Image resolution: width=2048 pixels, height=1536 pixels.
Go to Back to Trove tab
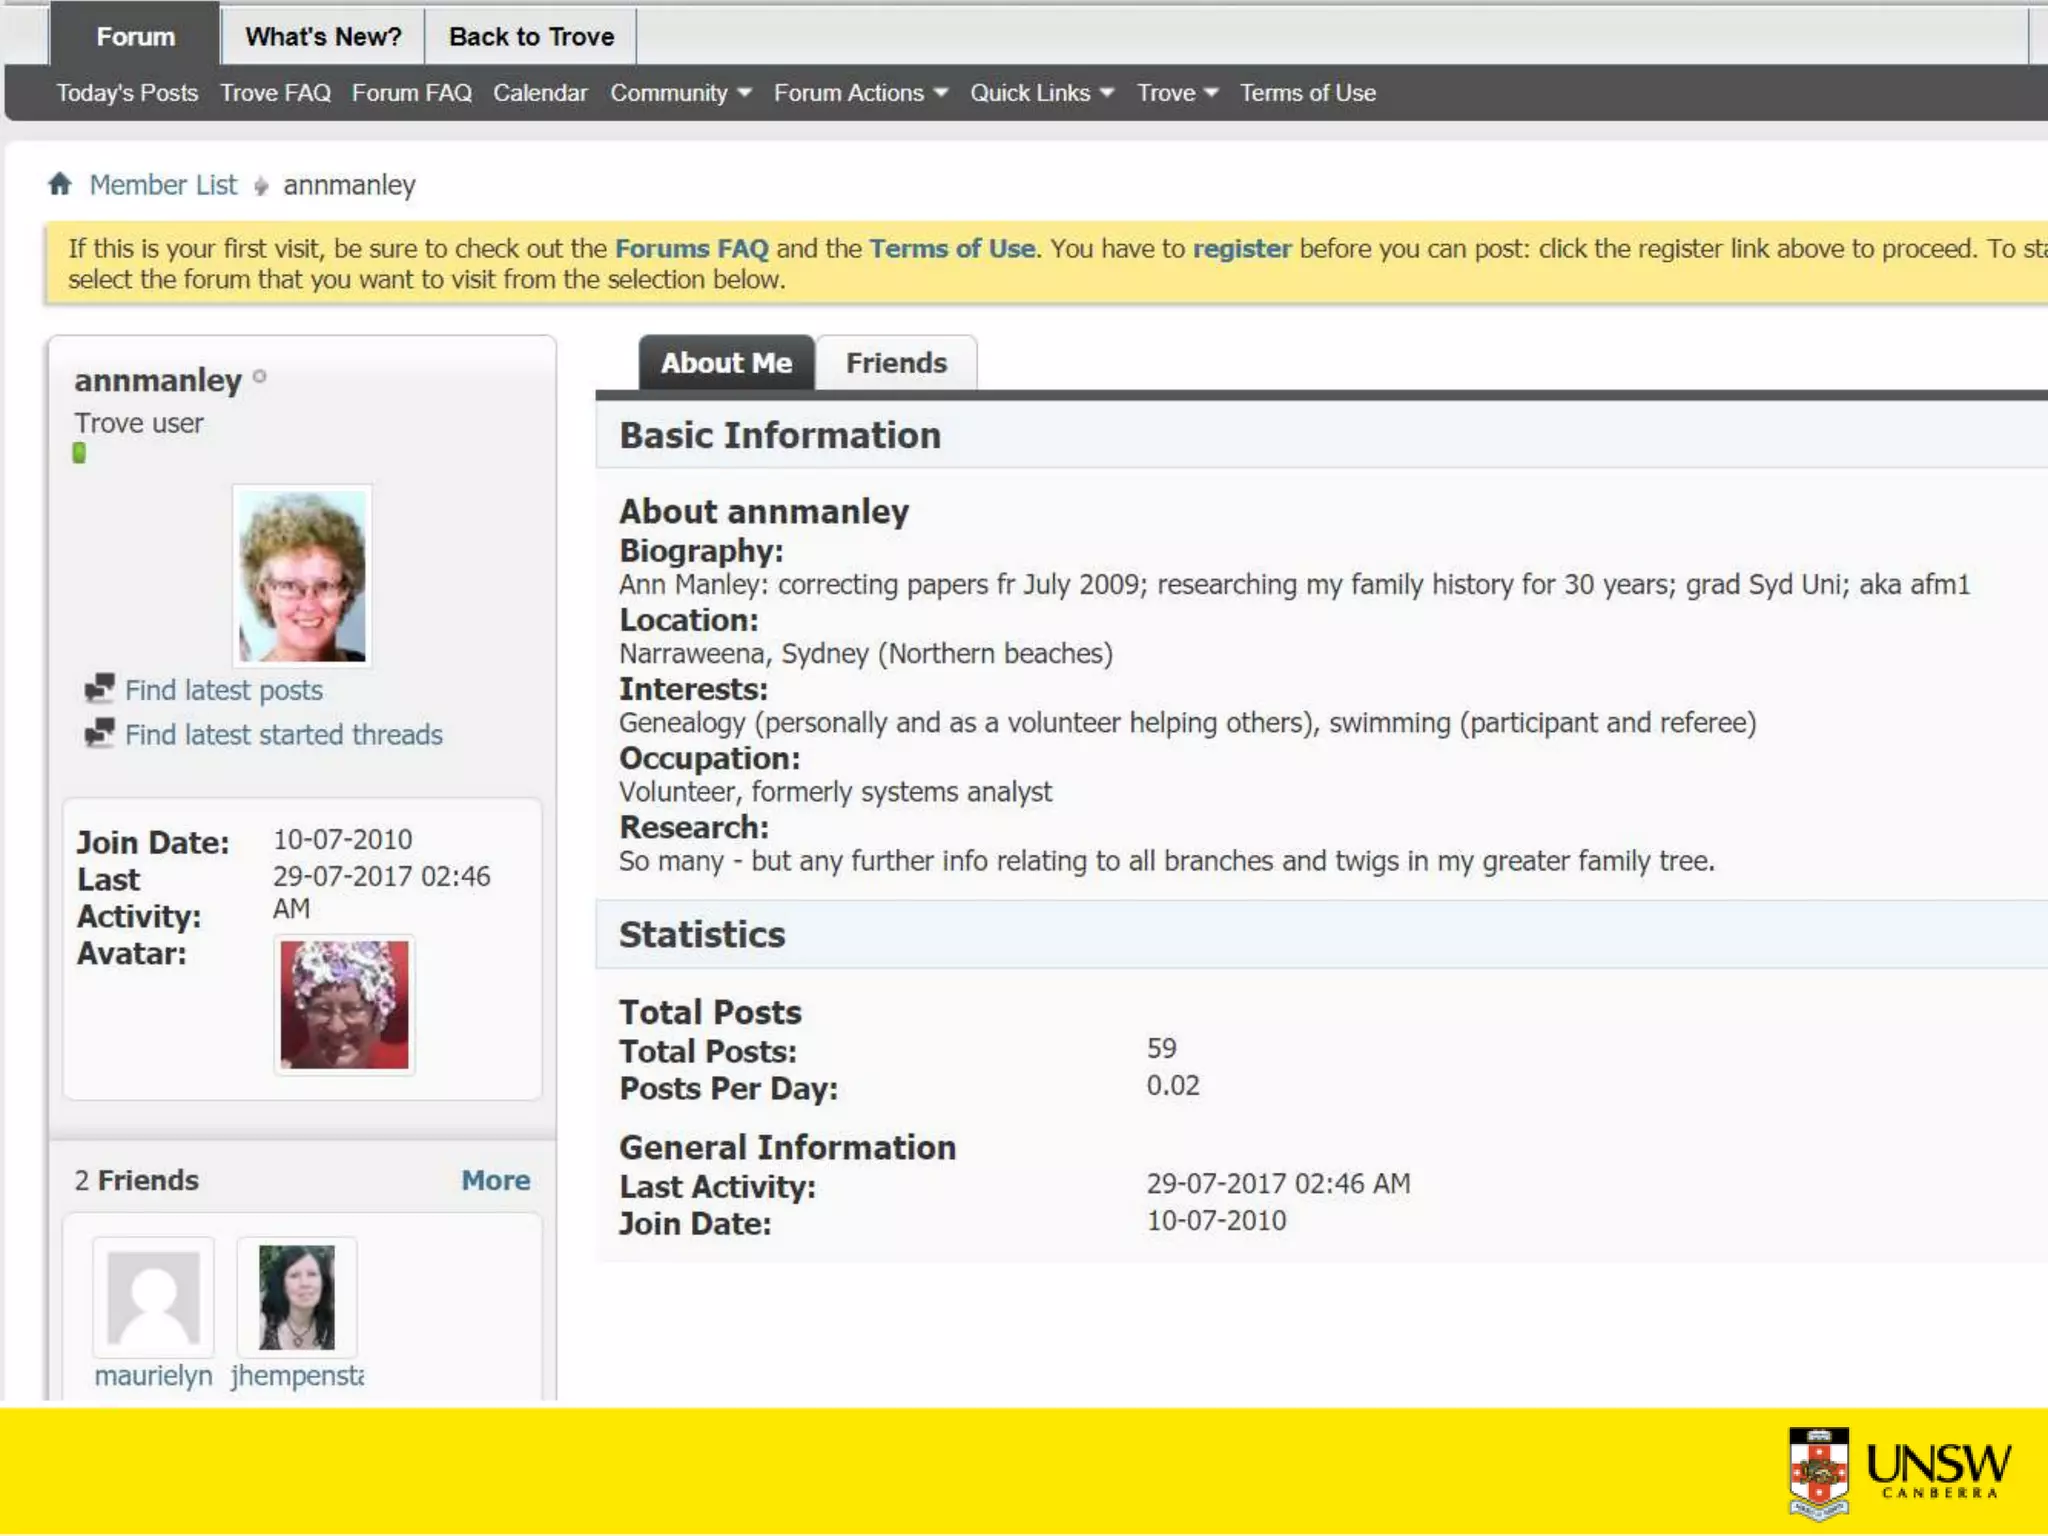(531, 37)
